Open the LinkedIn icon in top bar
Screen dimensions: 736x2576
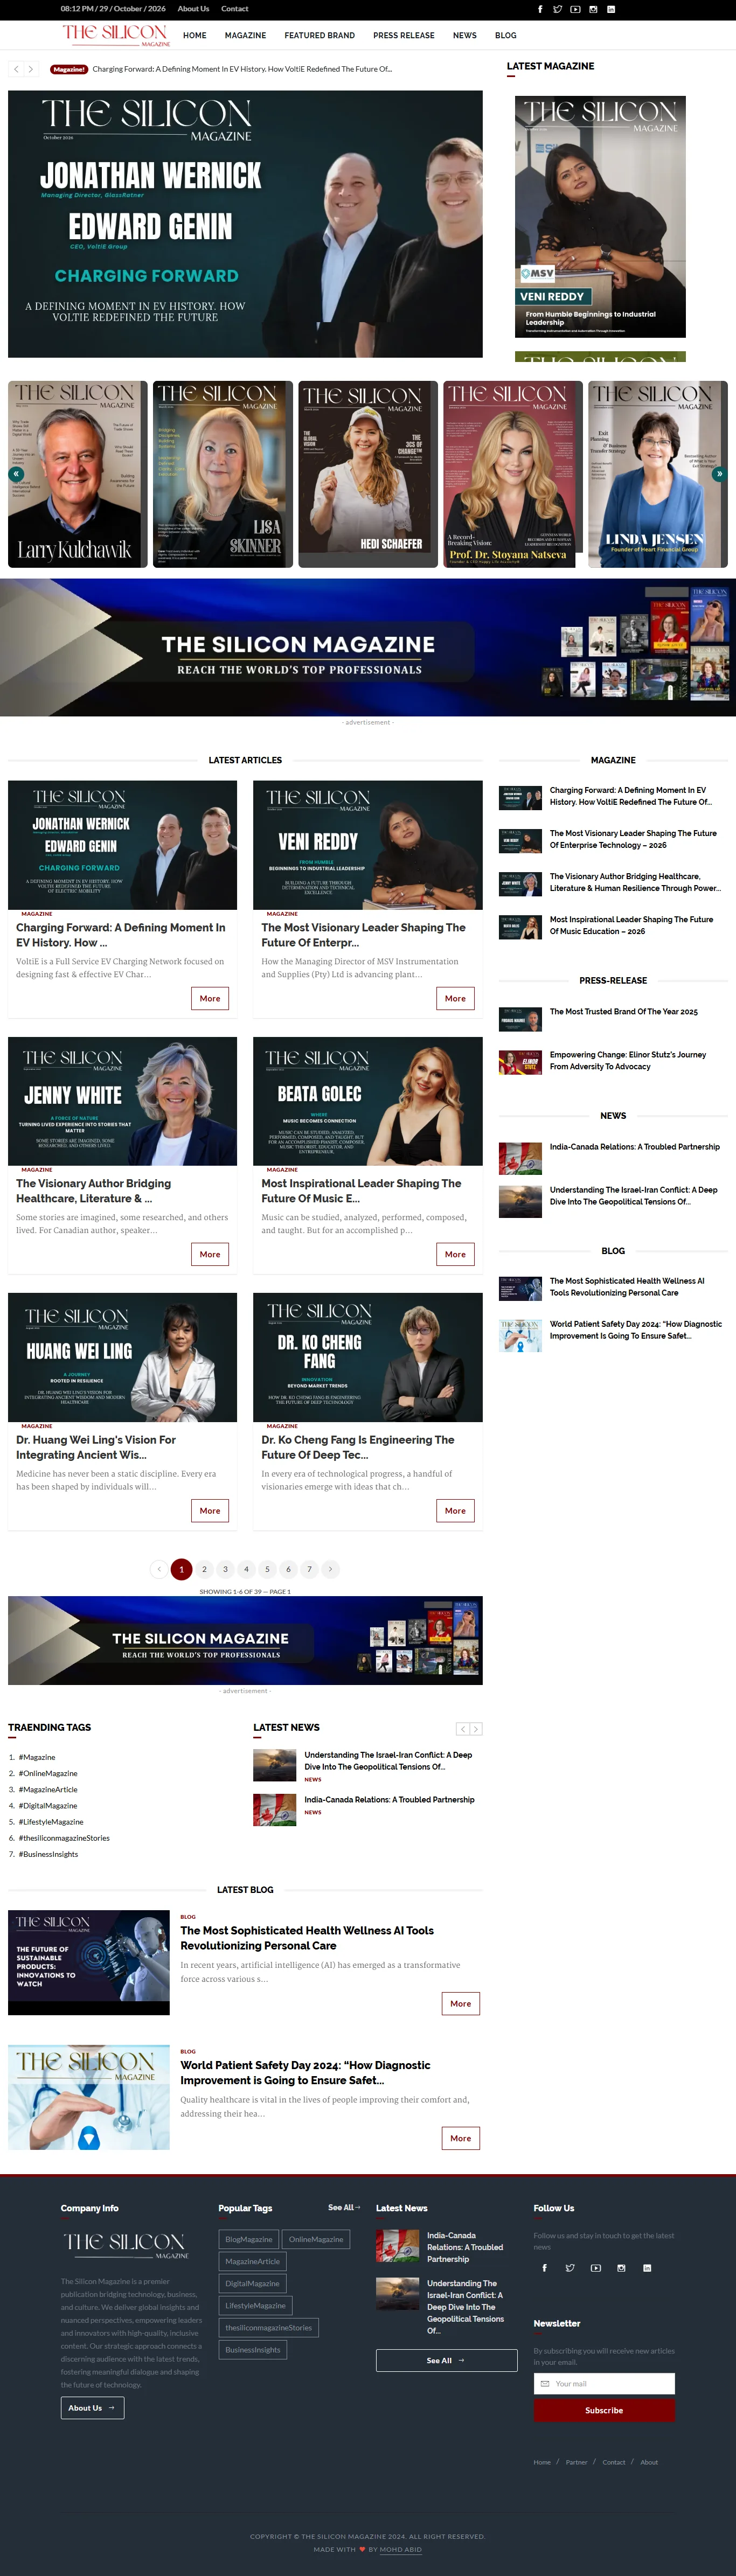611,9
